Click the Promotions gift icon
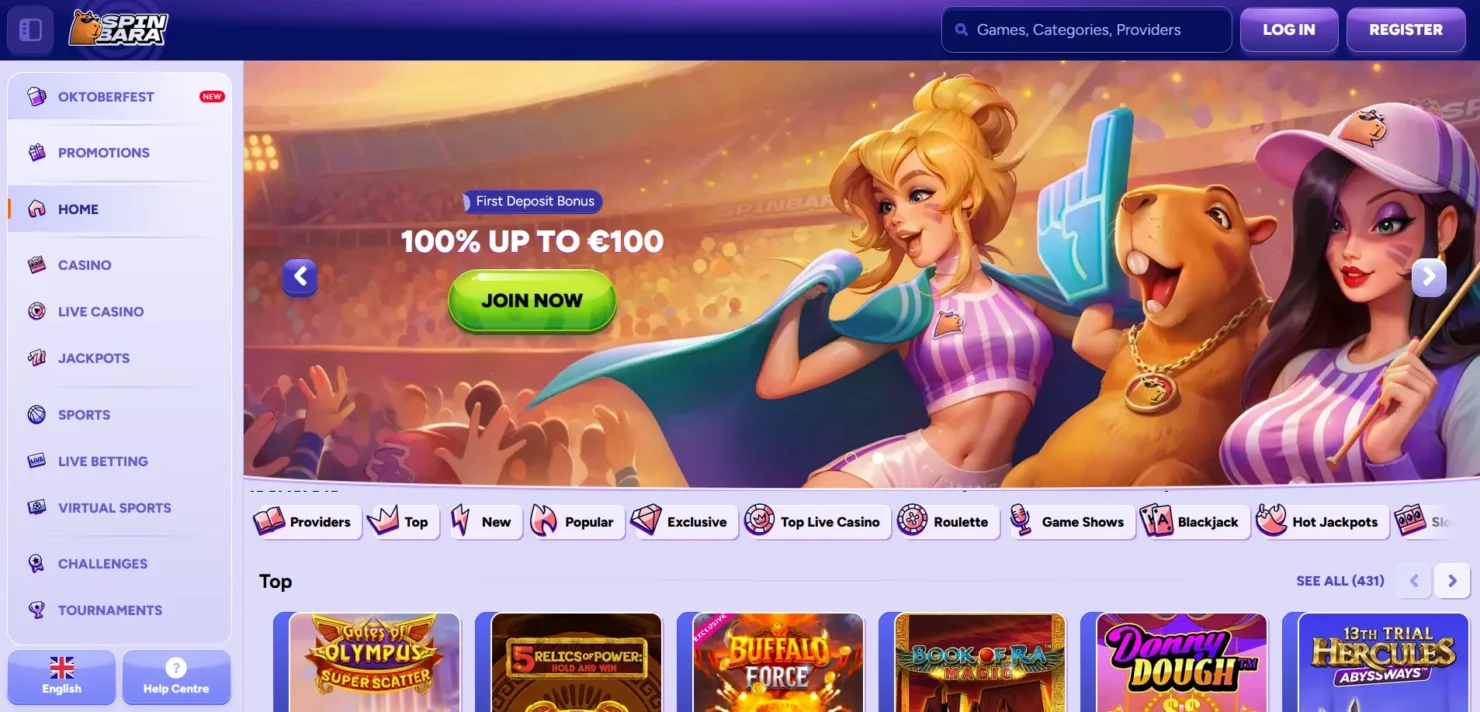 click(x=37, y=153)
